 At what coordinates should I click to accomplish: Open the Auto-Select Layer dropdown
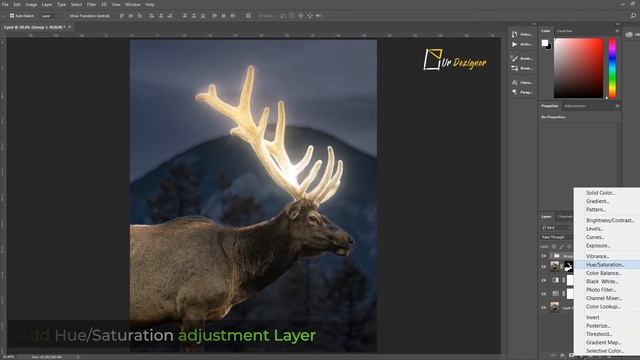click(49, 16)
